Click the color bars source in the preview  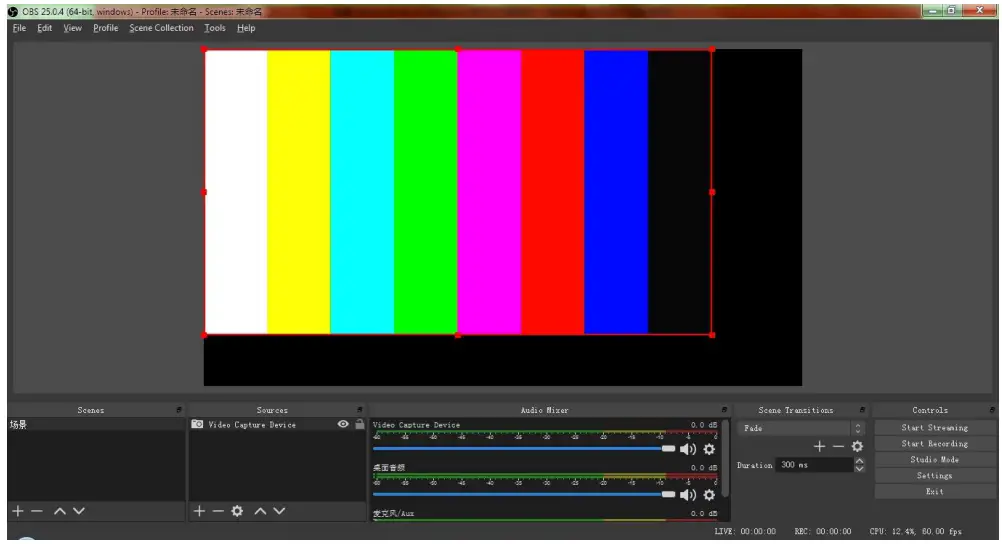458,192
